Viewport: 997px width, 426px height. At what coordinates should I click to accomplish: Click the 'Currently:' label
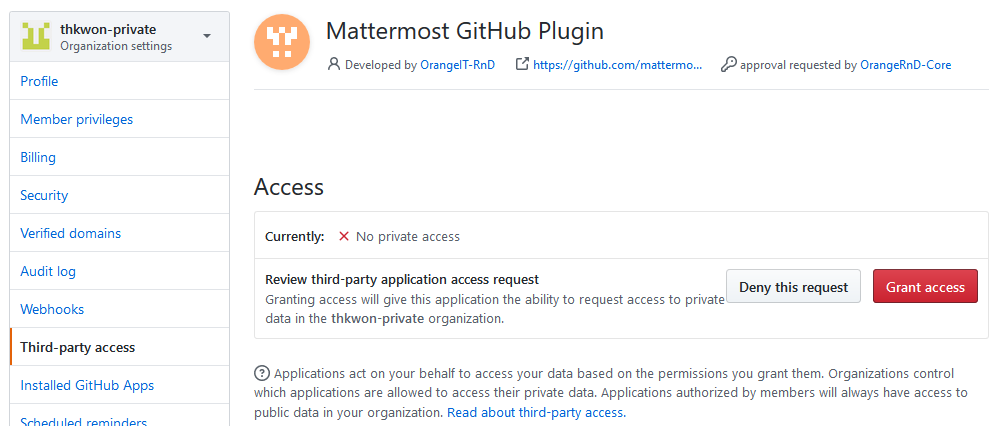pyautogui.click(x=295, y=237)
